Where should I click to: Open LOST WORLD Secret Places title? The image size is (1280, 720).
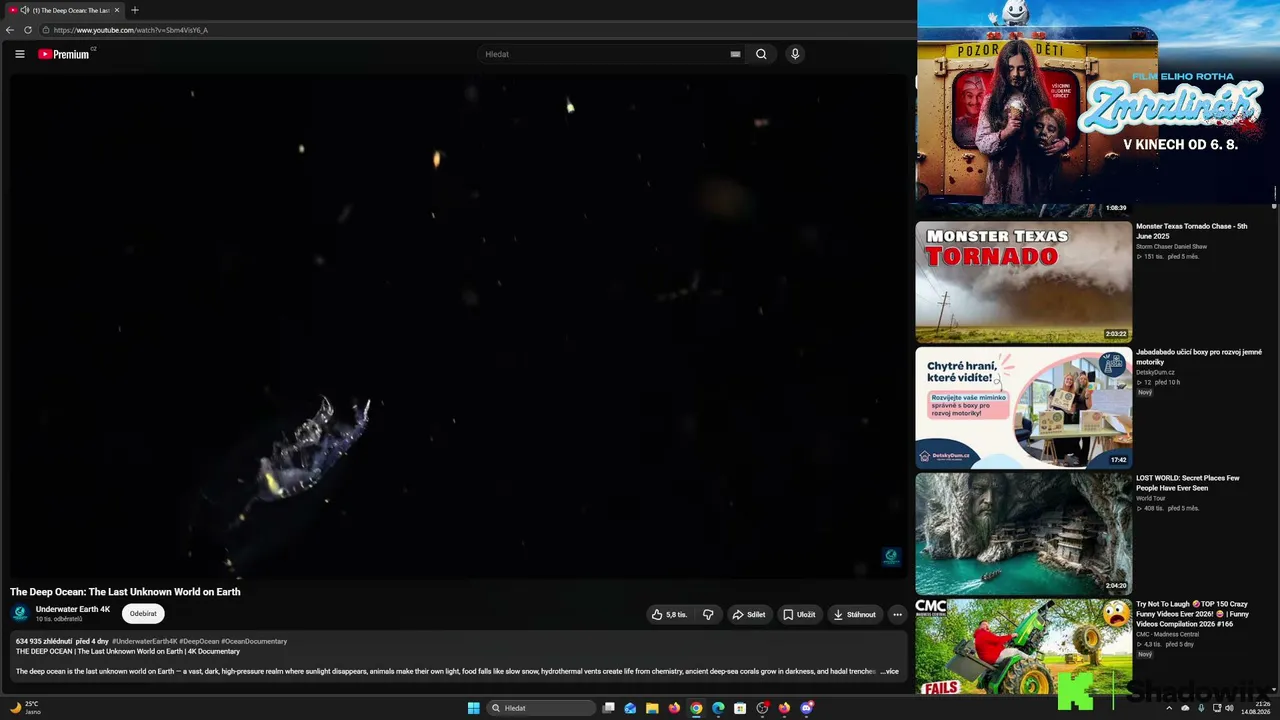[1187, 483]
